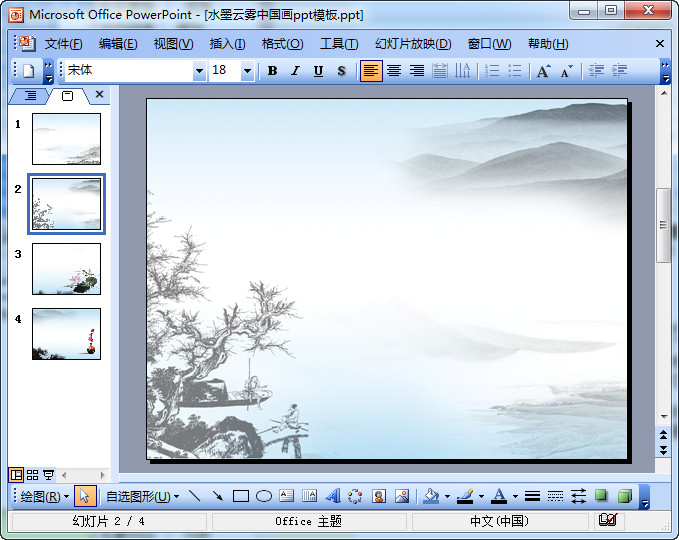Select slide 1 thumbnail

point(66,139)
